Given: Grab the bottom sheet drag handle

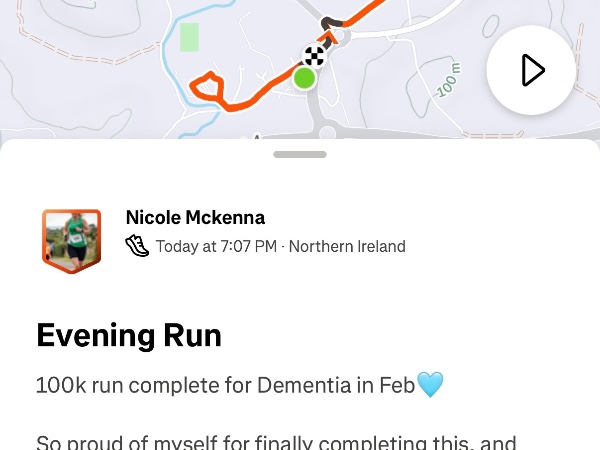Looking at the screenshot, I should (299, 154).
